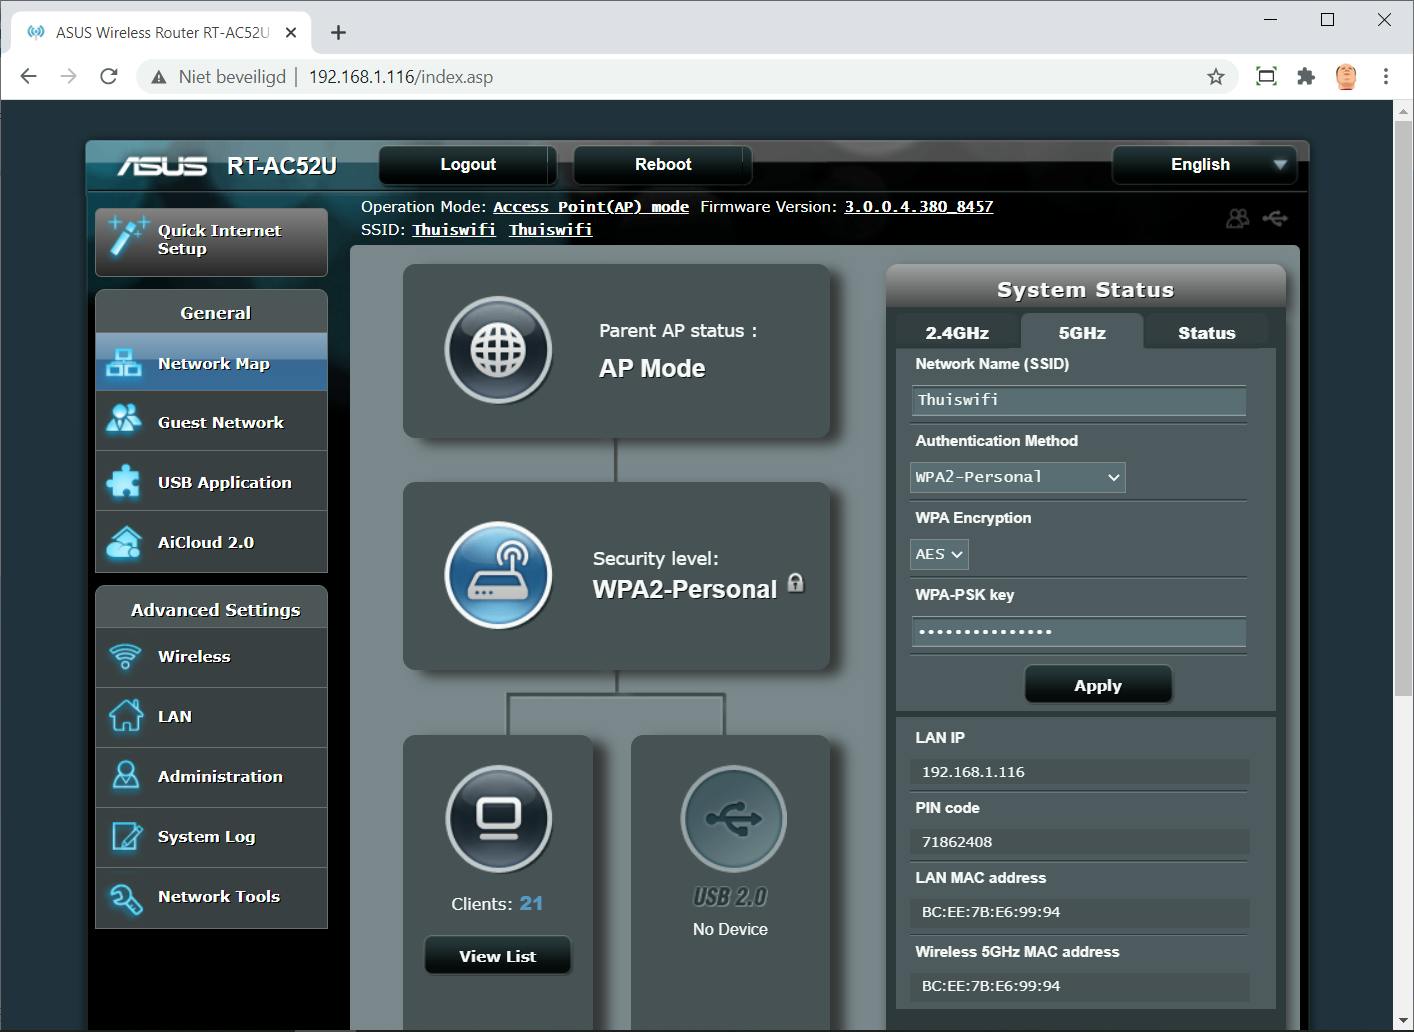1414x1032 pixels.
Task: Click the Apply button
Action: 1098,685
